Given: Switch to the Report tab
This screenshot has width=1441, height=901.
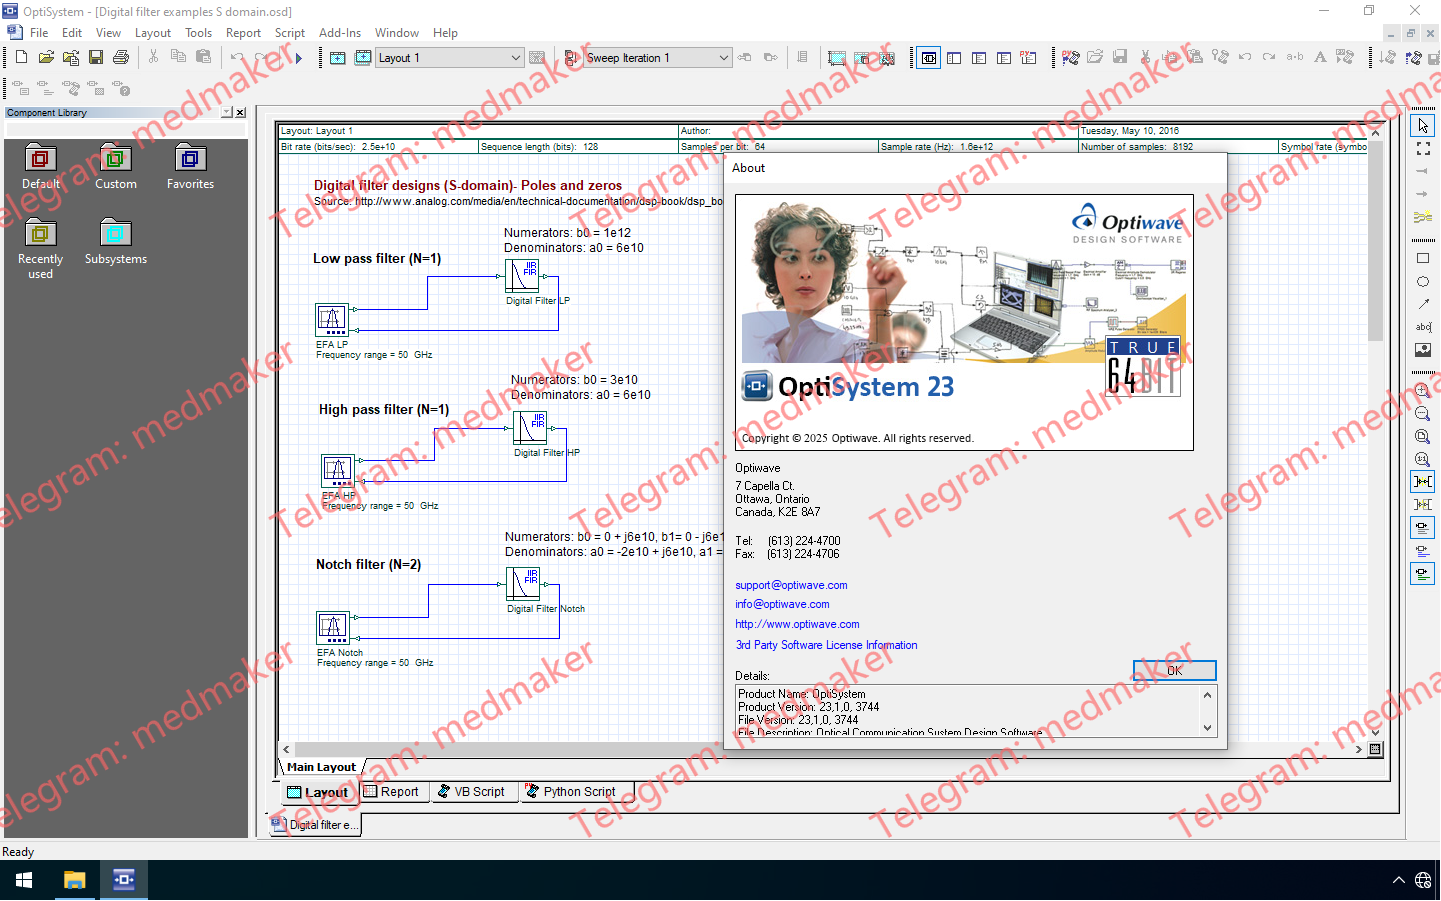Looking at the screenshot, I should 392,792.
